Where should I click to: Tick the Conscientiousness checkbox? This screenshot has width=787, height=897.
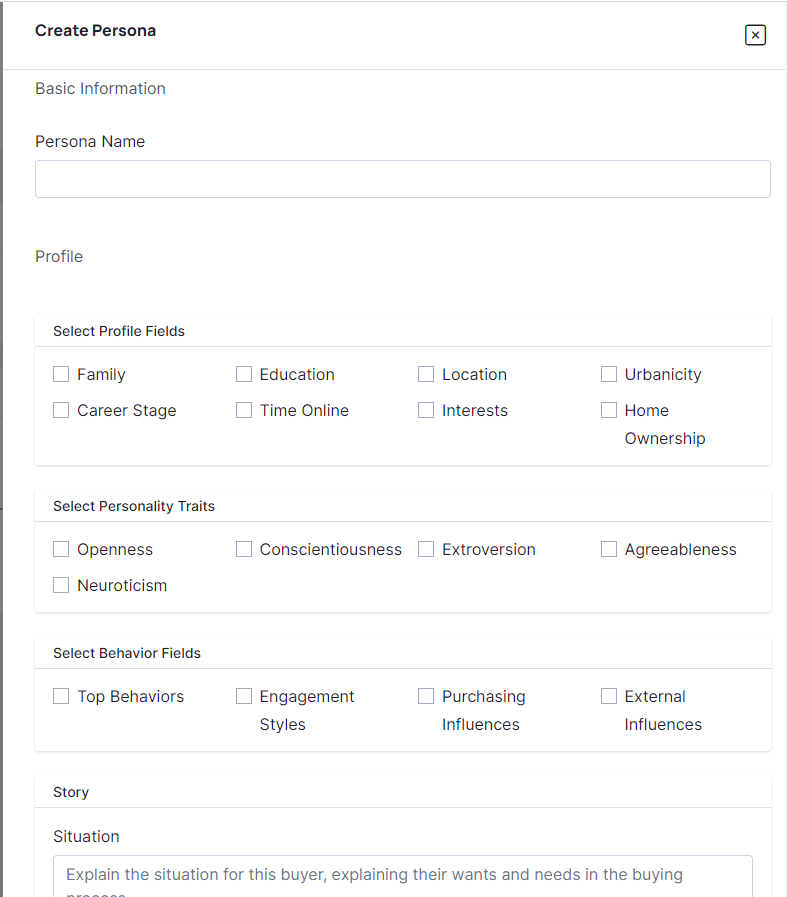point(244,549)
